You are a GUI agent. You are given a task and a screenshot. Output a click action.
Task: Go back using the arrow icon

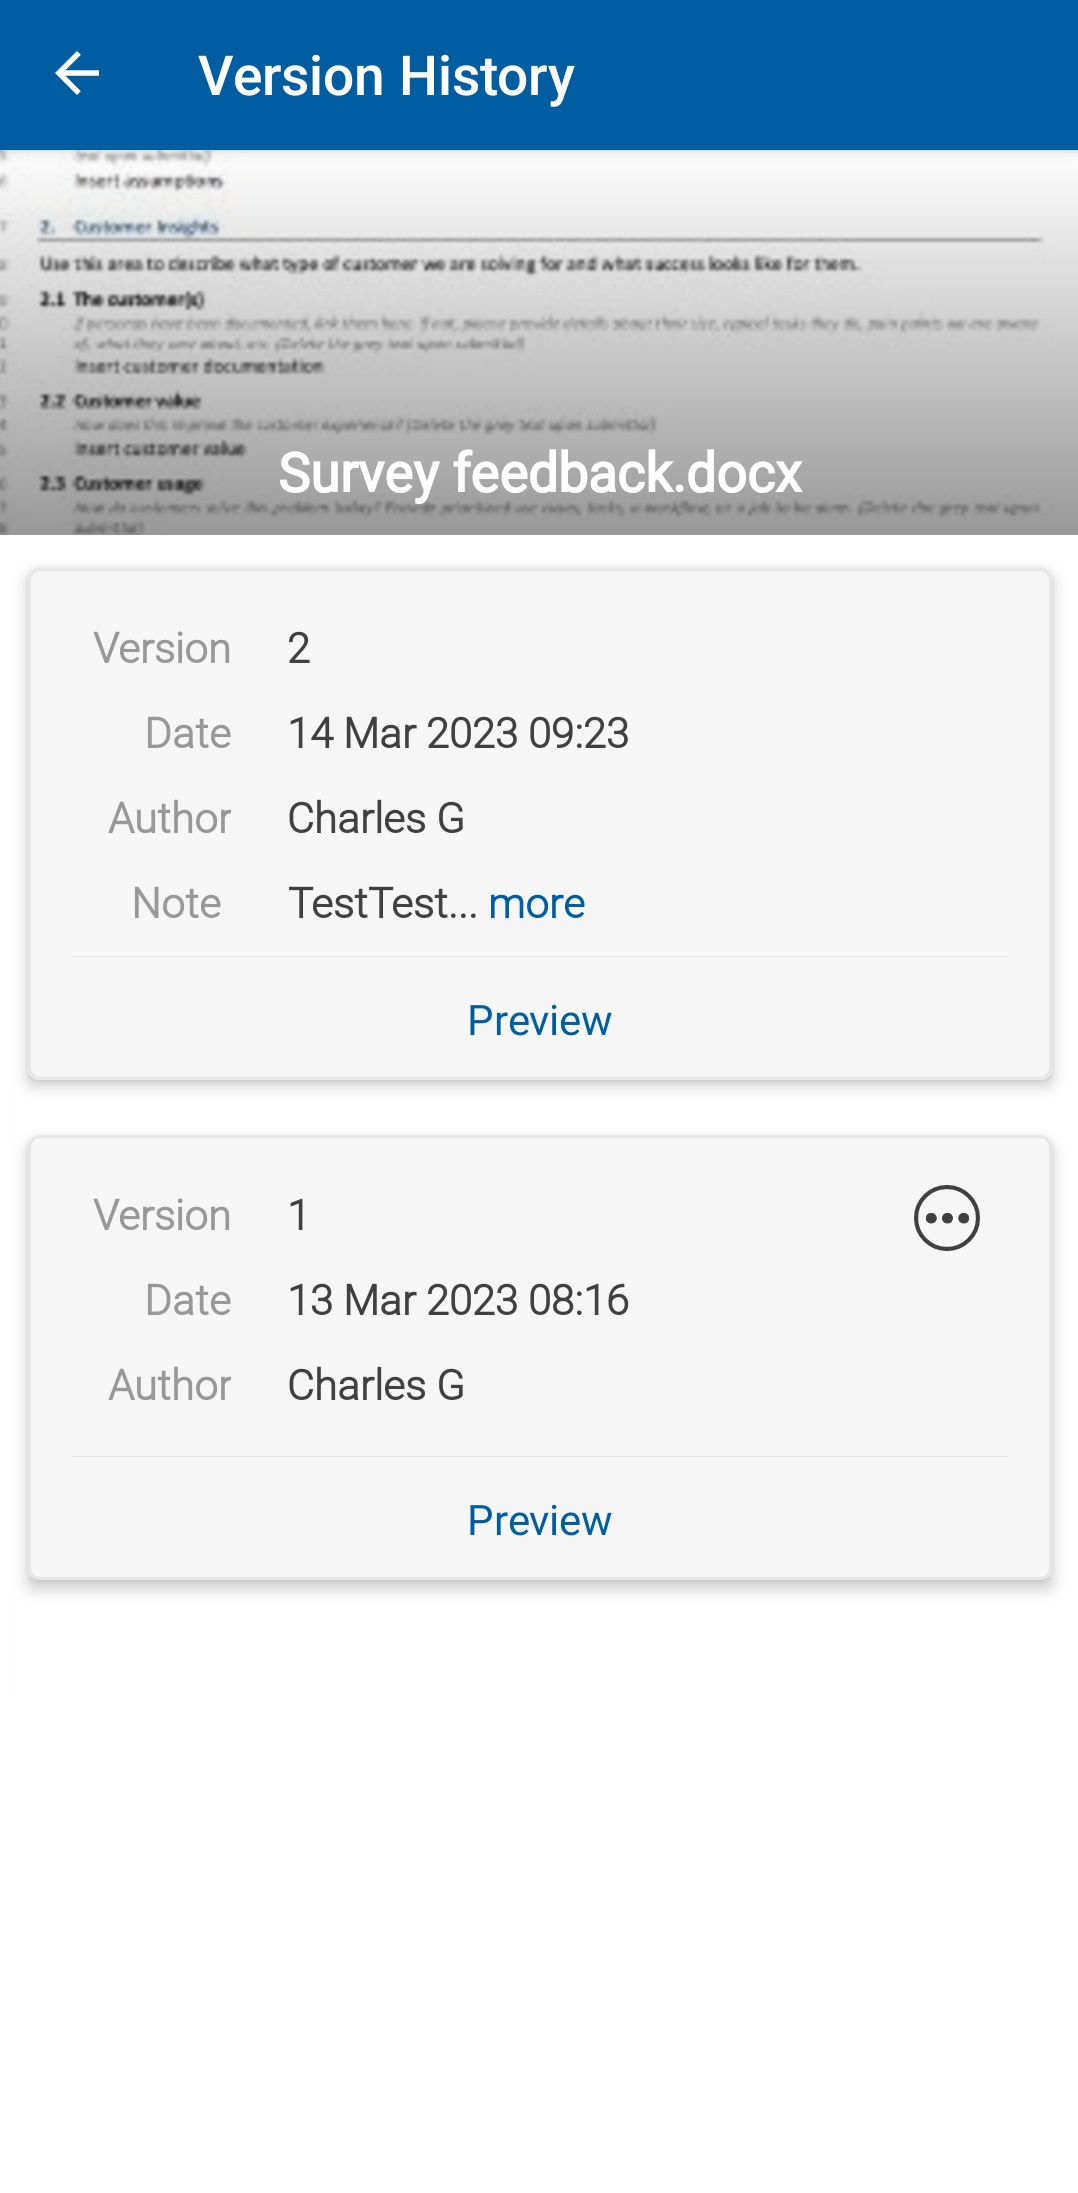coord(77,74)
